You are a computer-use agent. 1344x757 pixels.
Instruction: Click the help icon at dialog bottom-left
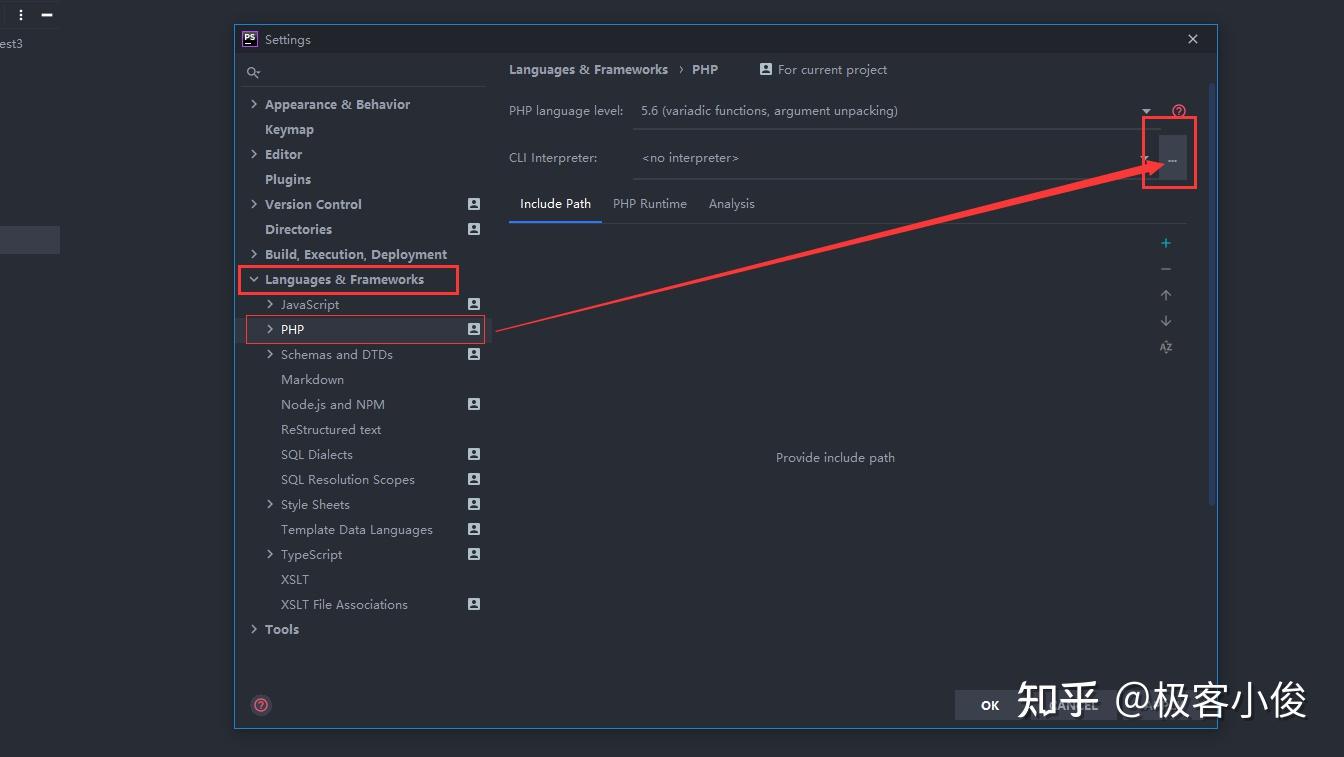(x=260, y=705)
